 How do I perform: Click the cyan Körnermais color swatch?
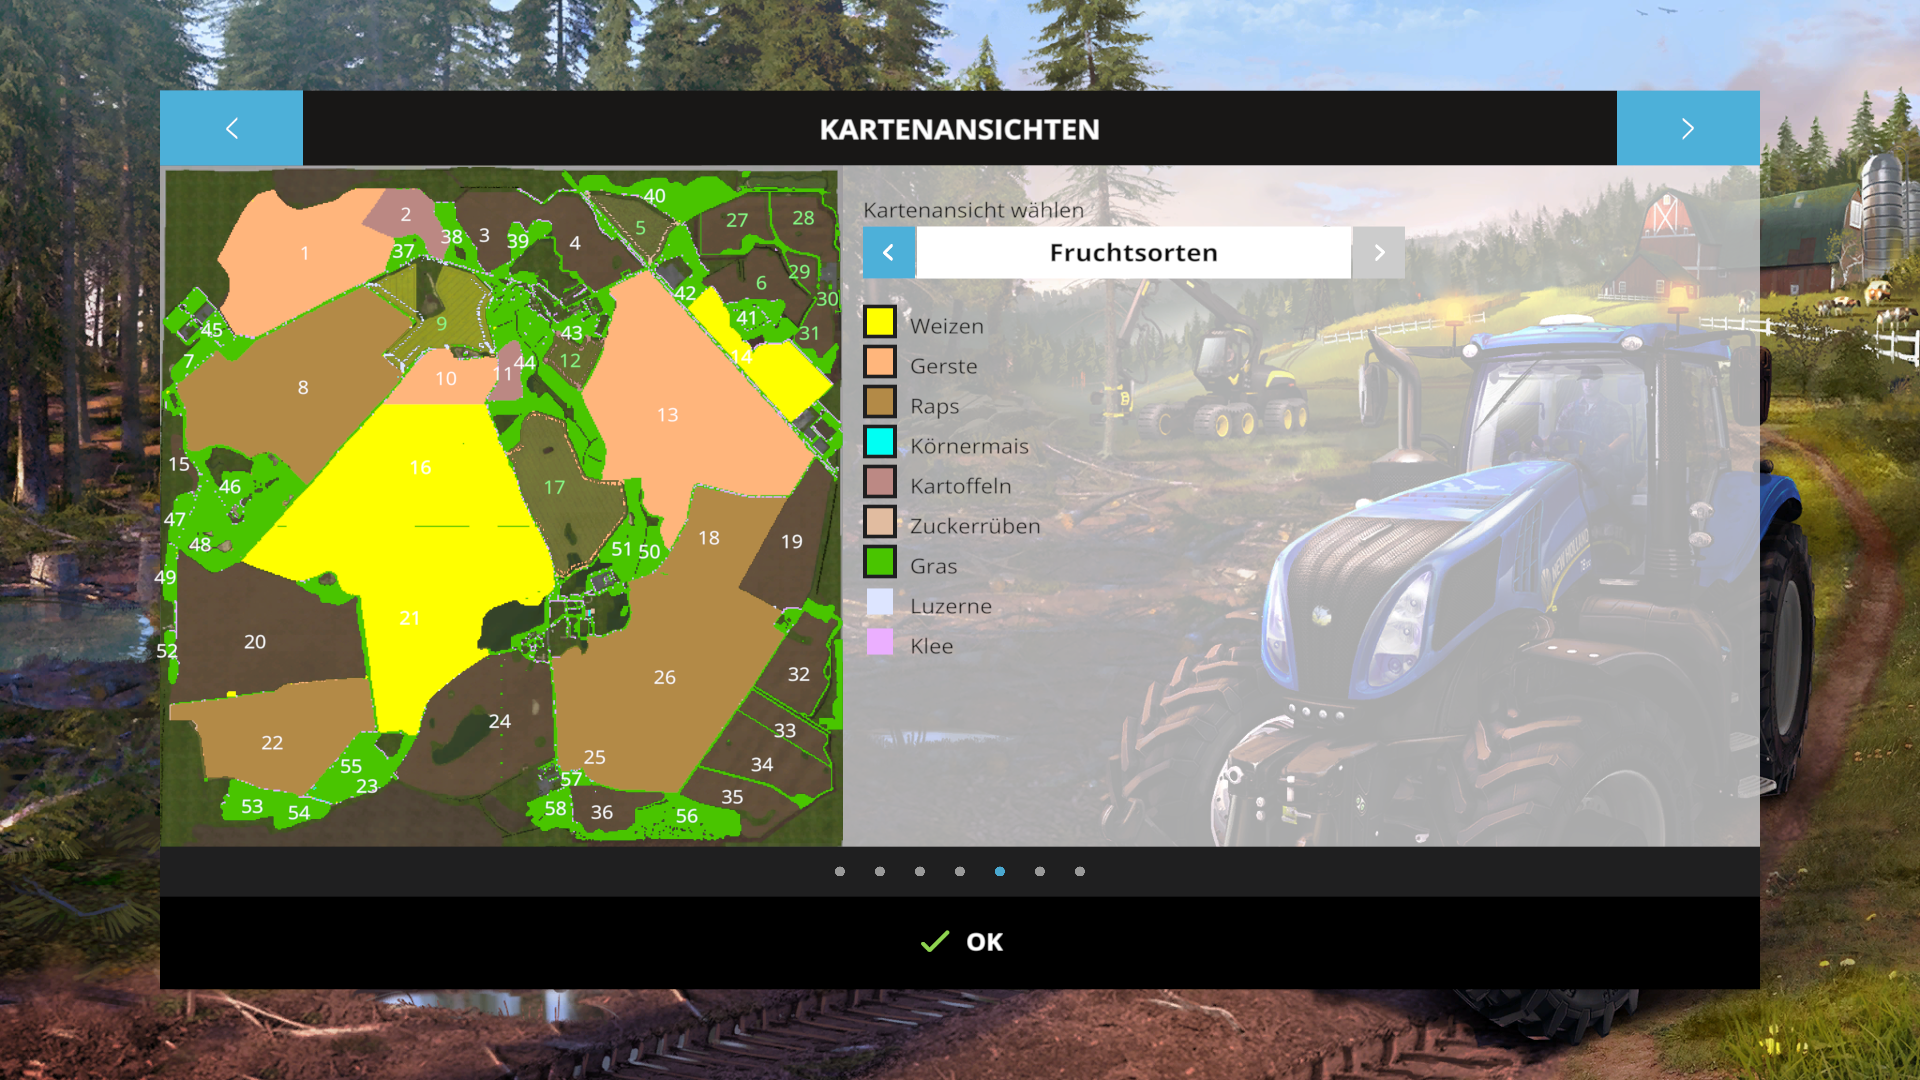point(880,442)
